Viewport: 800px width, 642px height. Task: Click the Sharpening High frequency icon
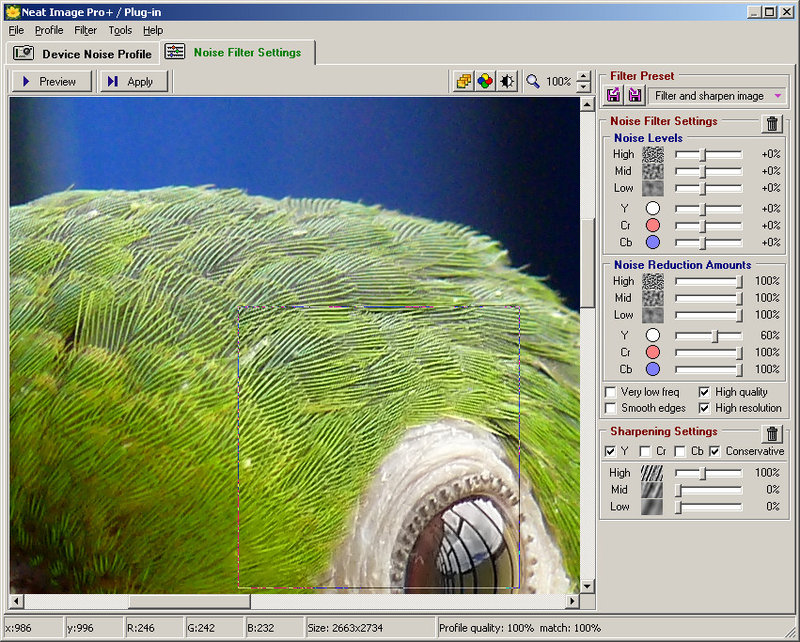(x=652, y=473)
